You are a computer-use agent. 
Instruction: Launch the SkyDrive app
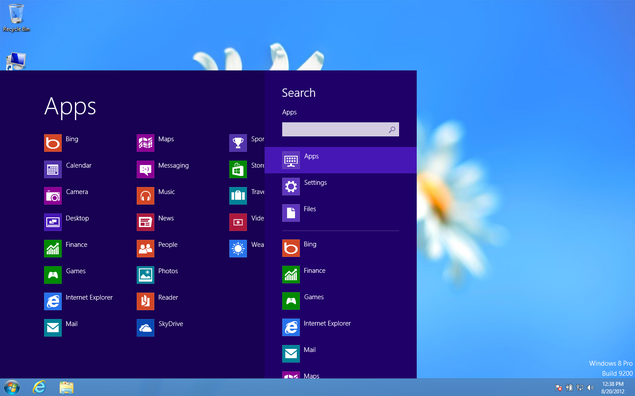point(160,328)
